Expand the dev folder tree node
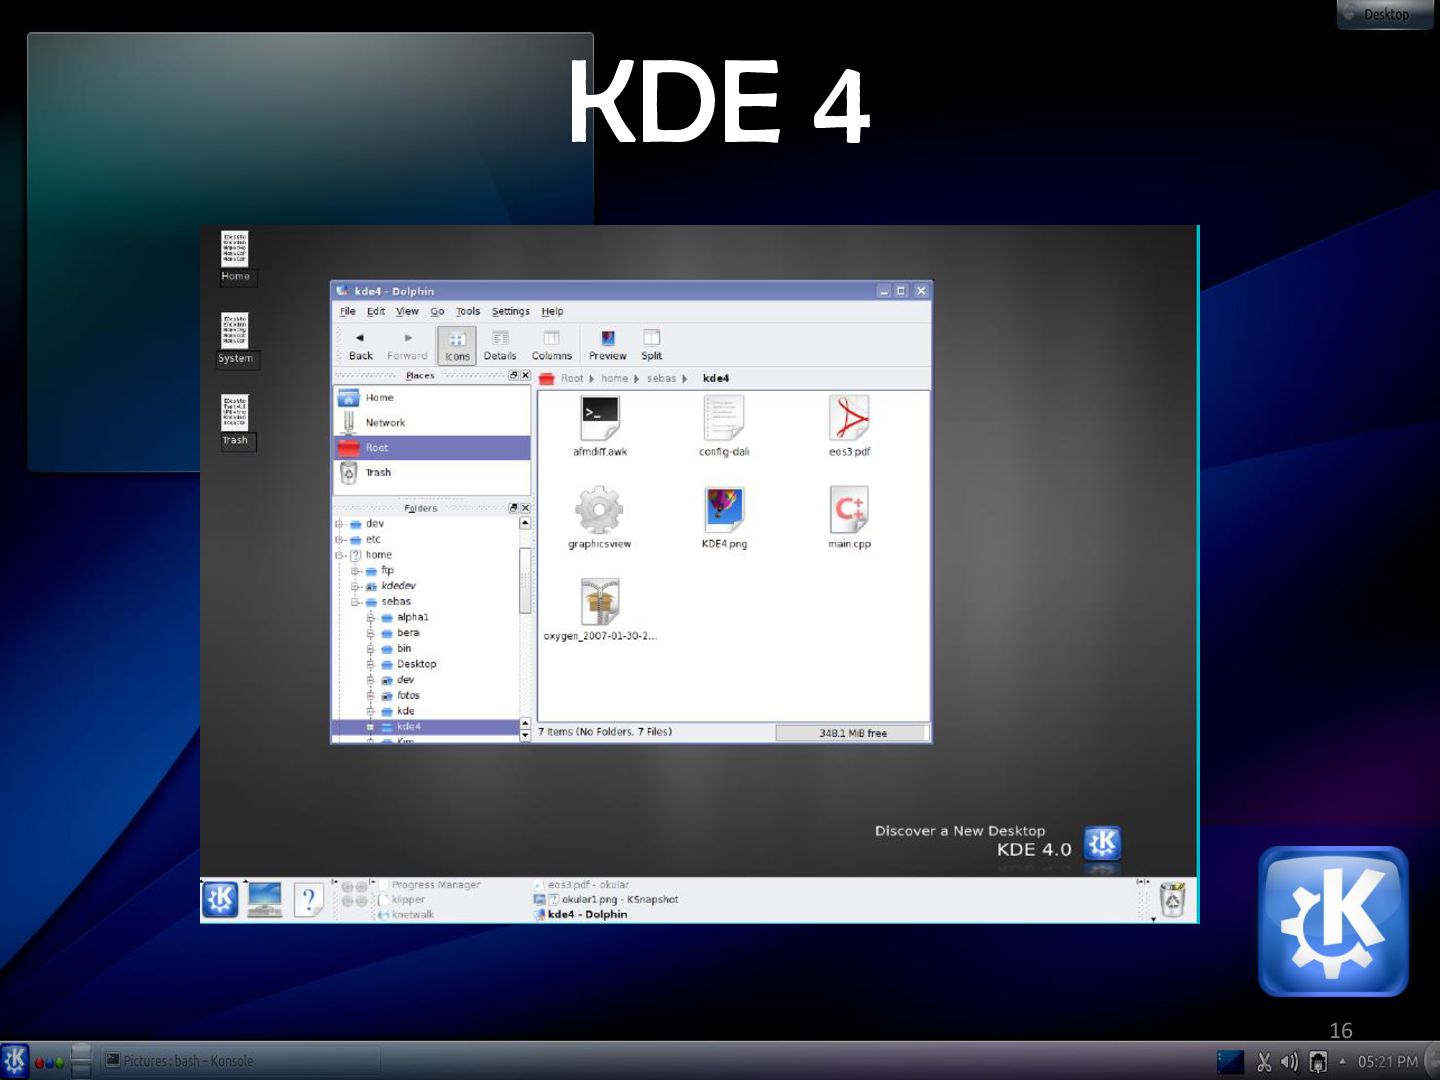1440x1080 pixels. pos(339,524)
